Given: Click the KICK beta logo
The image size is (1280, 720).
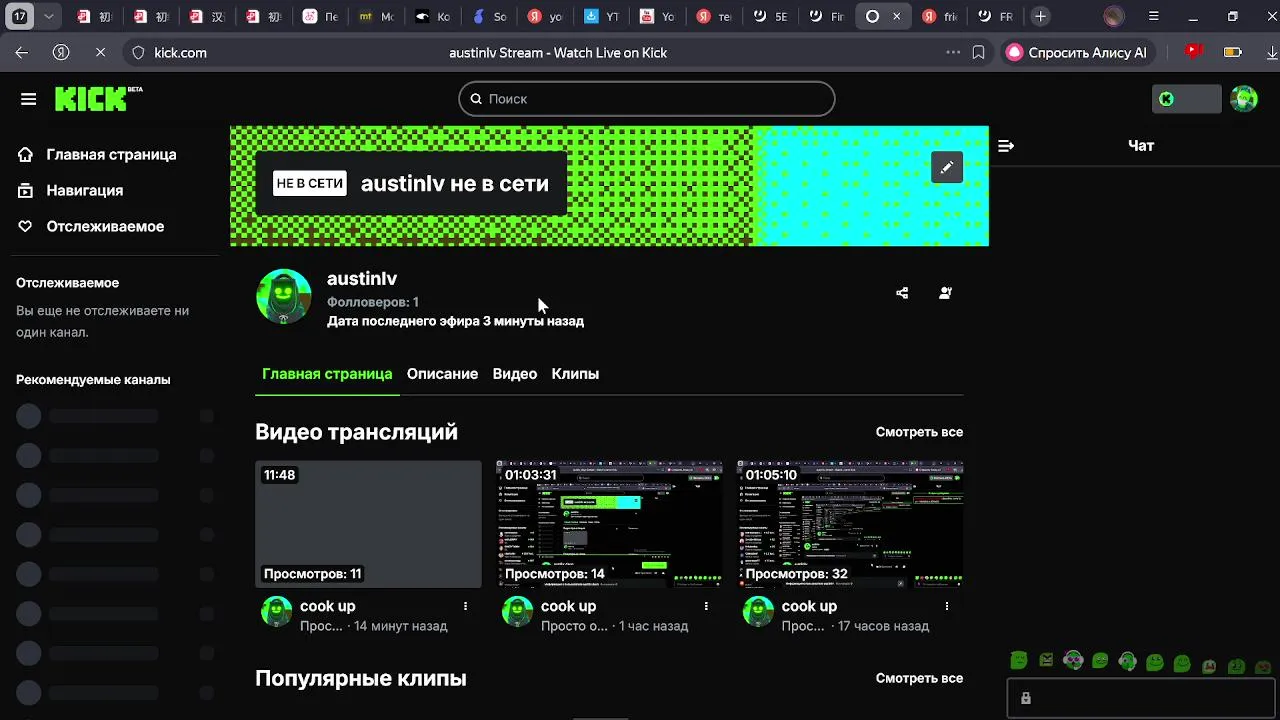Looking at the screenshot, I should tap(98, 98).
